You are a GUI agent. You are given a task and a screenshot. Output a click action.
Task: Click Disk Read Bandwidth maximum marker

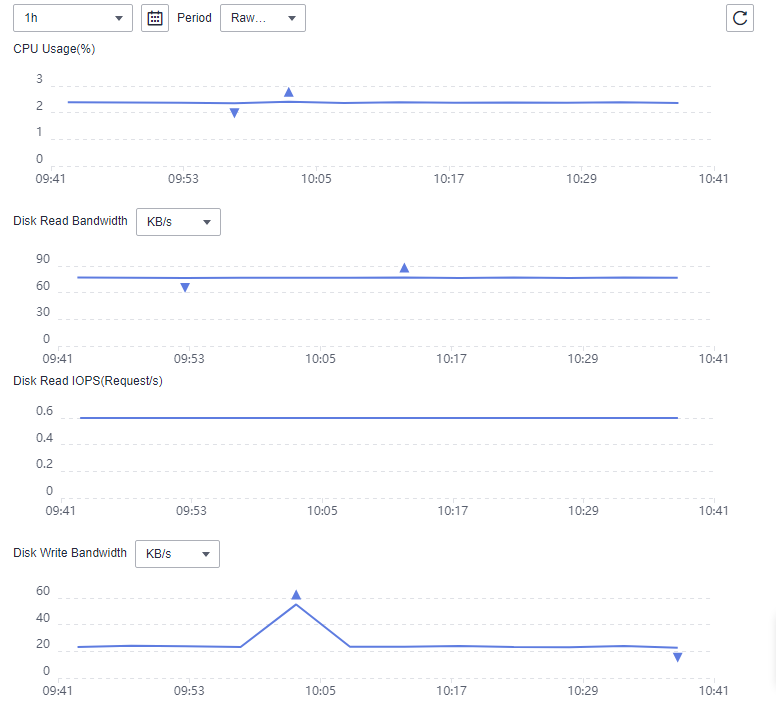click(404, 268)
